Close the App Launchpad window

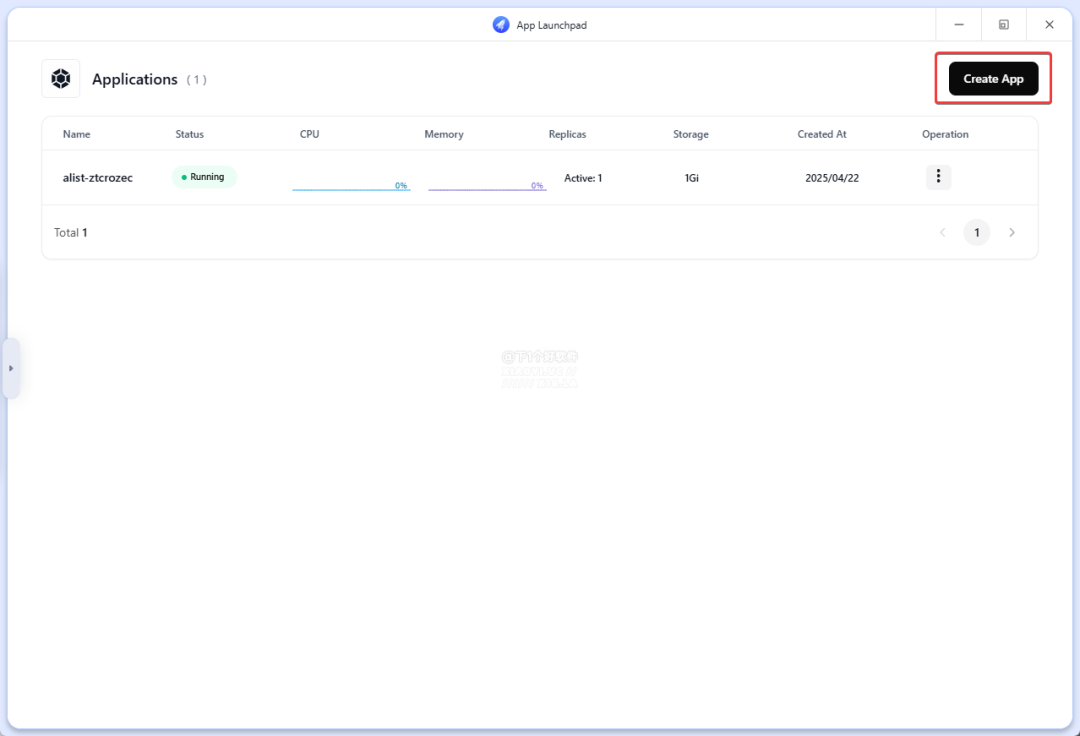tap(1049, 25)
